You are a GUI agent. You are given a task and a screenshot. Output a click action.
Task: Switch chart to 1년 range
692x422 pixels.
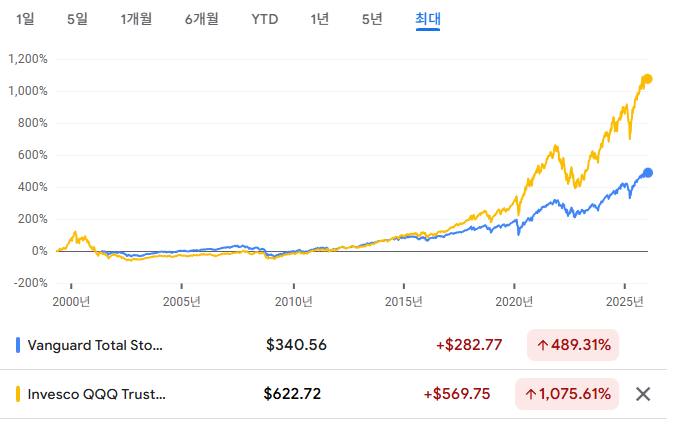320,19
